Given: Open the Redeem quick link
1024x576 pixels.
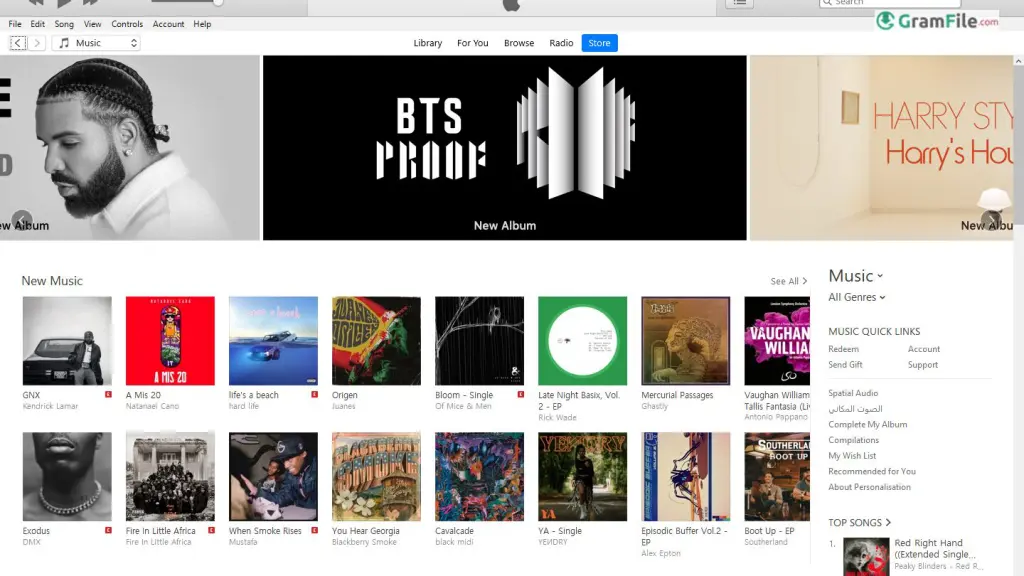Looking at the screenshot, I should [843, 349].
